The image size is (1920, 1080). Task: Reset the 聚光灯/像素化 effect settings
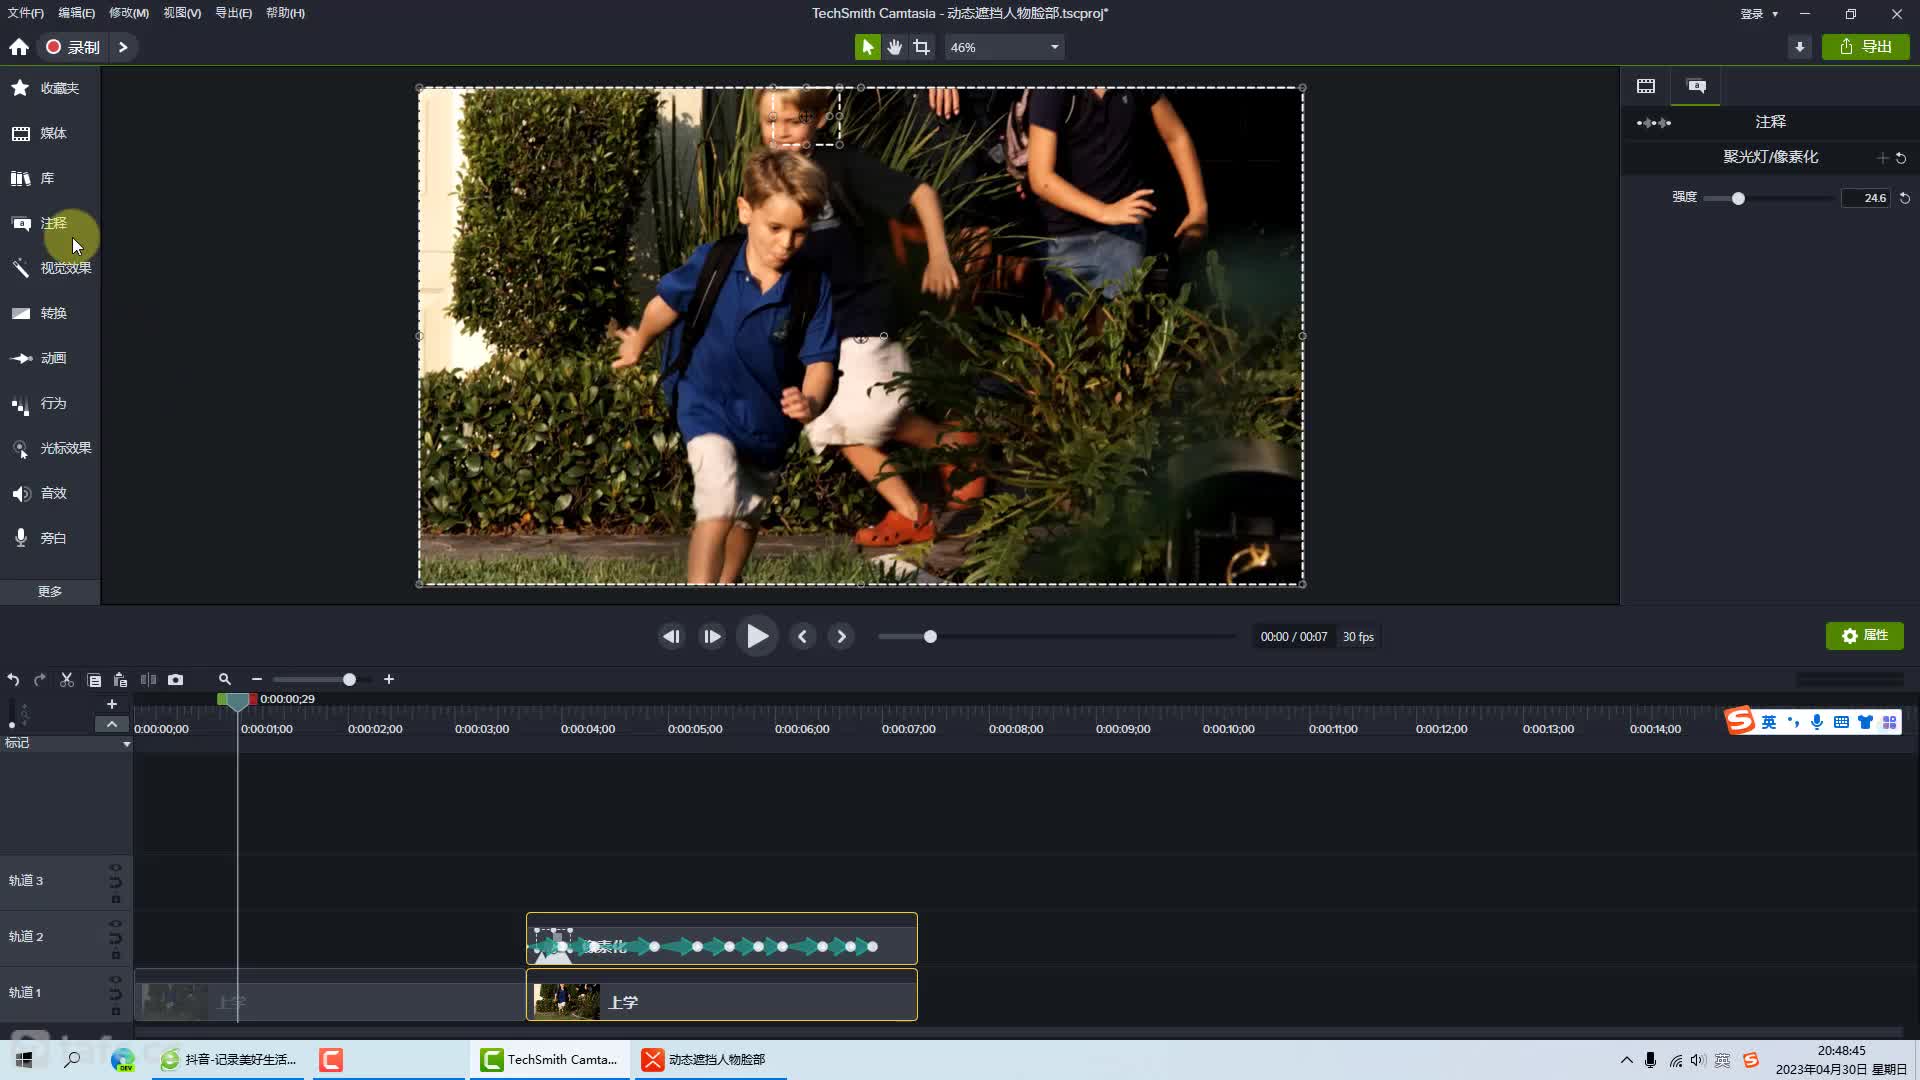[x=1901, y=158]
